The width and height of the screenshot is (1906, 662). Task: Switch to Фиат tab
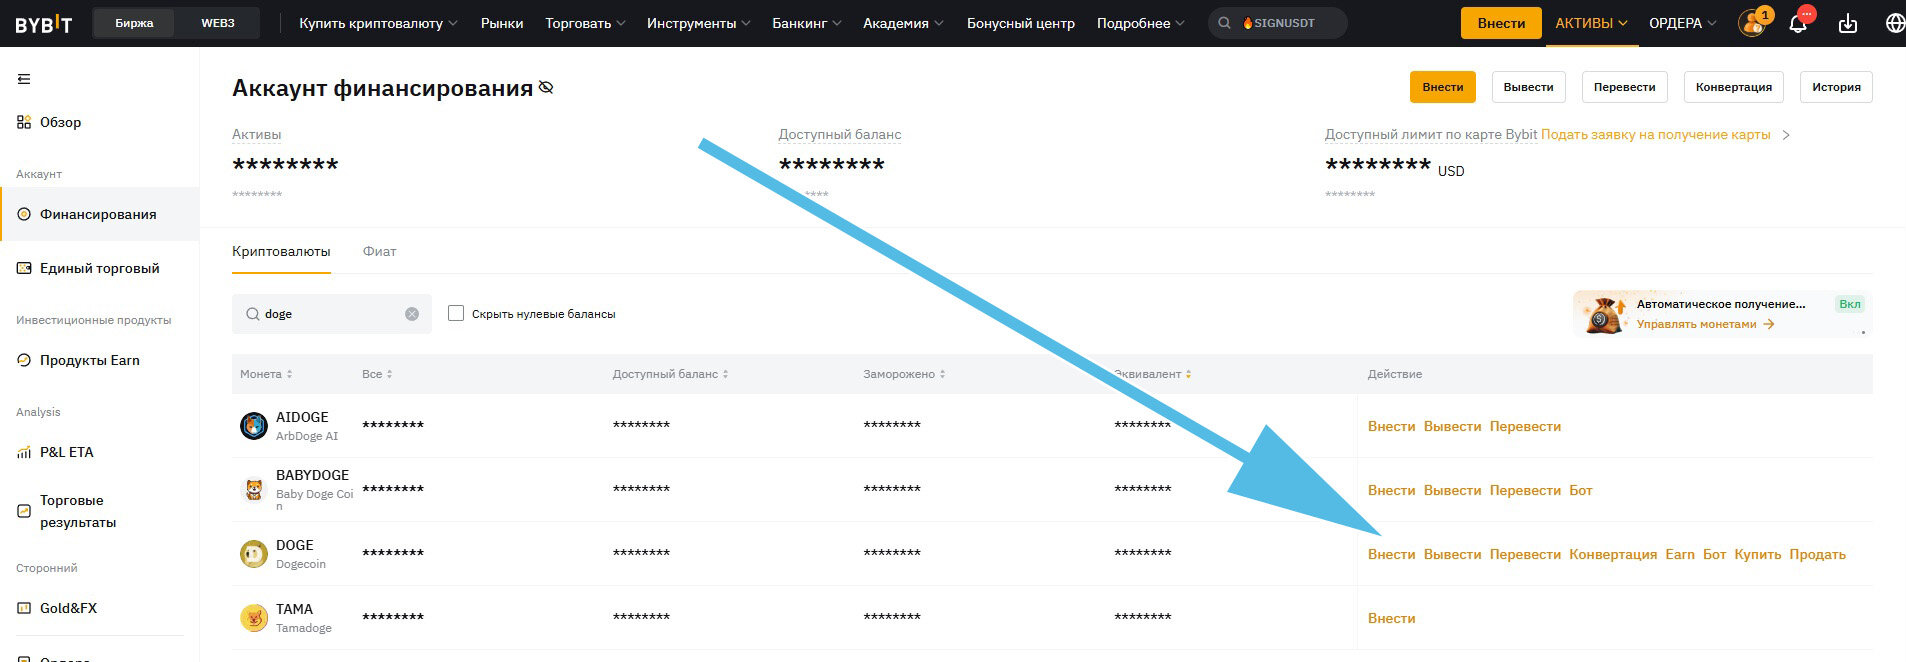coord(379,251)
